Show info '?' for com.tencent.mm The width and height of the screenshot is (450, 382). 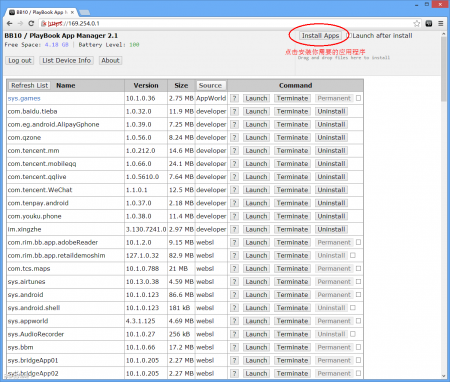234,151
